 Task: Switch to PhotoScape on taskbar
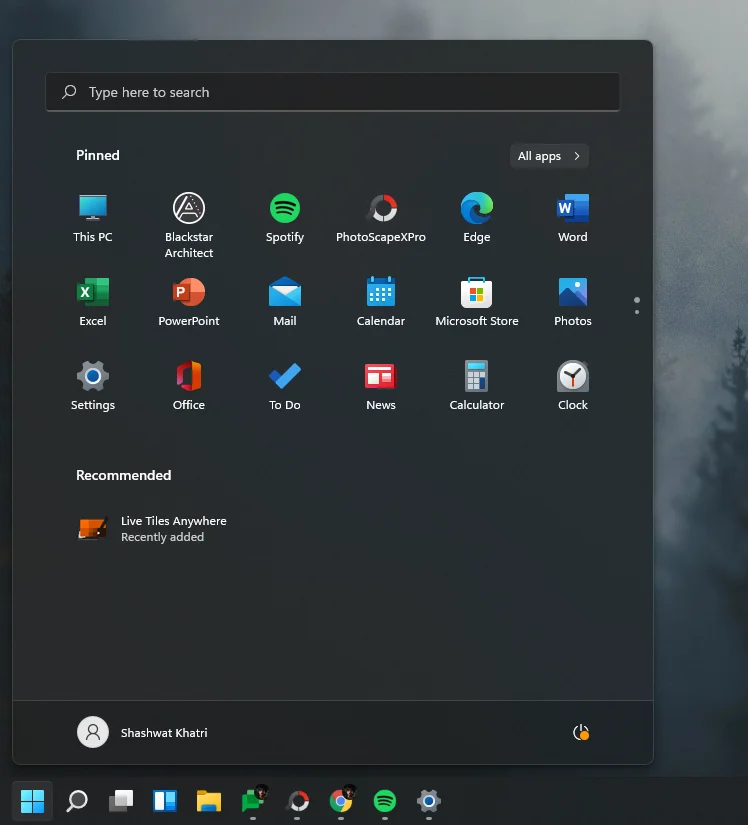[x=298, y=801]
